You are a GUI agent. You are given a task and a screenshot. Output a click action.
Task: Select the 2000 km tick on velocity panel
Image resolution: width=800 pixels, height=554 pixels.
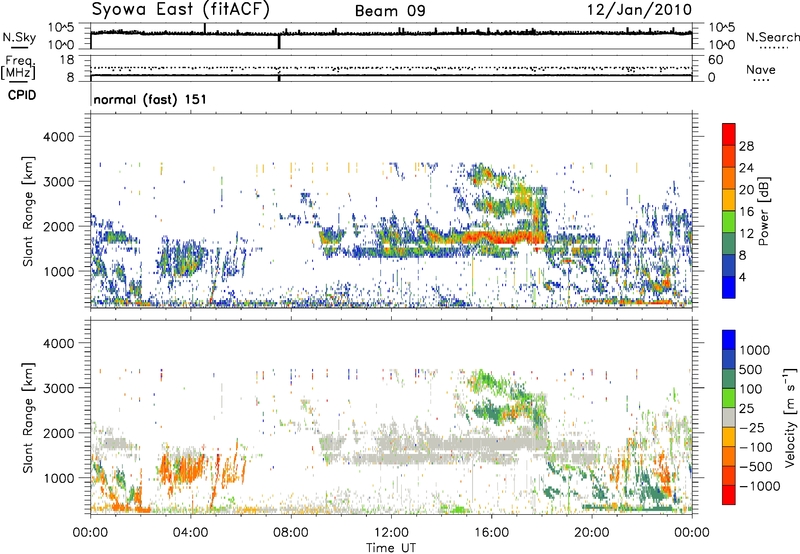(x=58, y=433)
